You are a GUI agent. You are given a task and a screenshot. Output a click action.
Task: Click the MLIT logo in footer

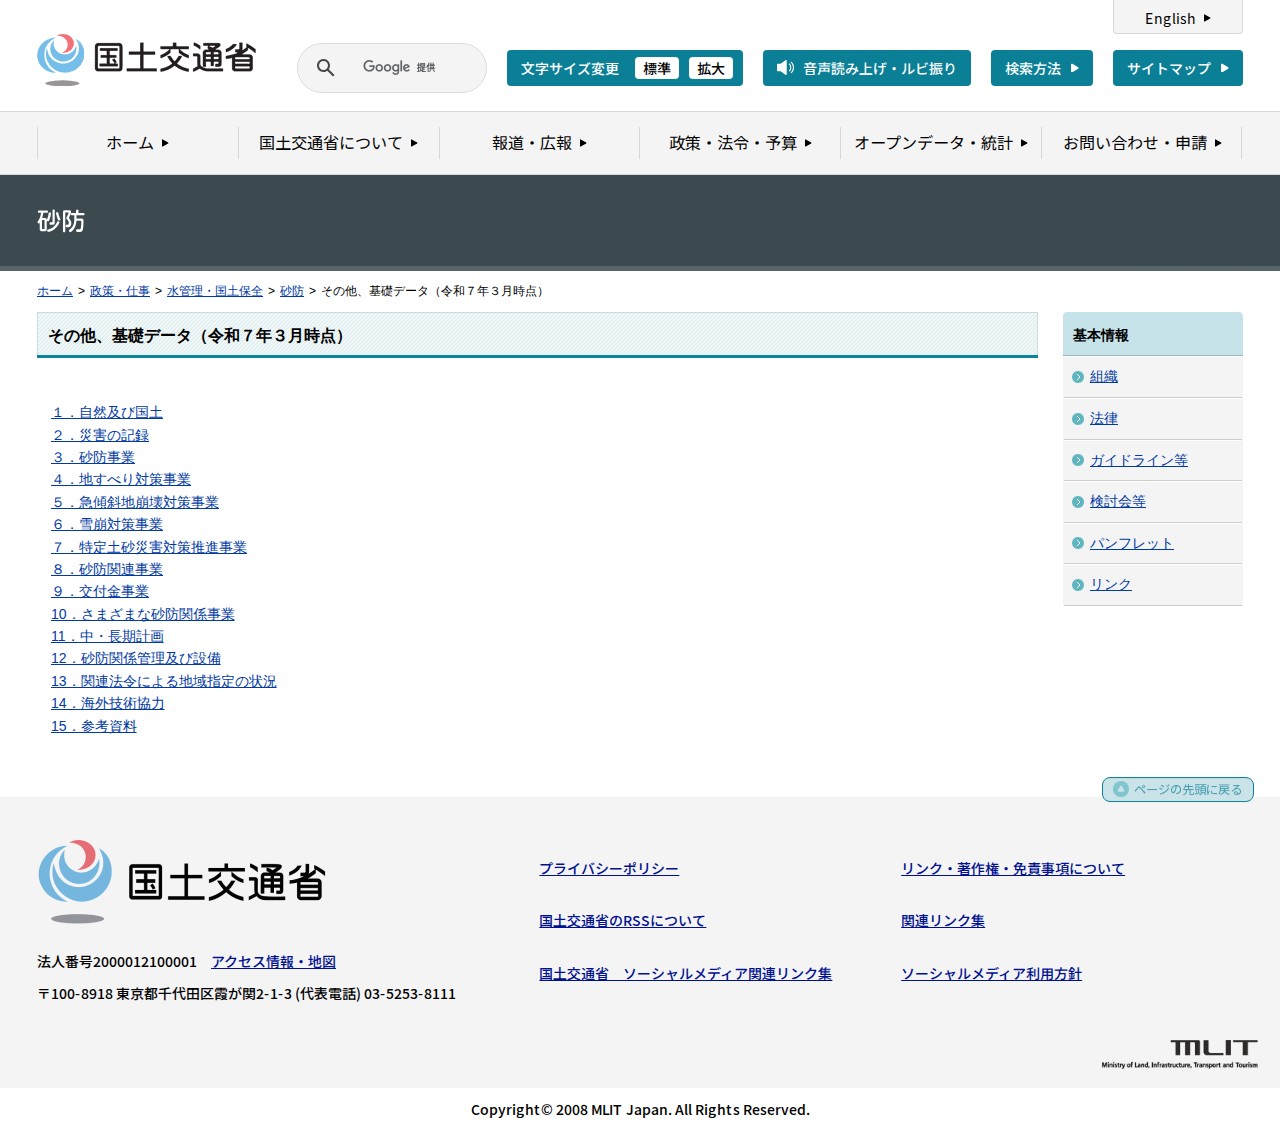click(x=1180, y=1053)
